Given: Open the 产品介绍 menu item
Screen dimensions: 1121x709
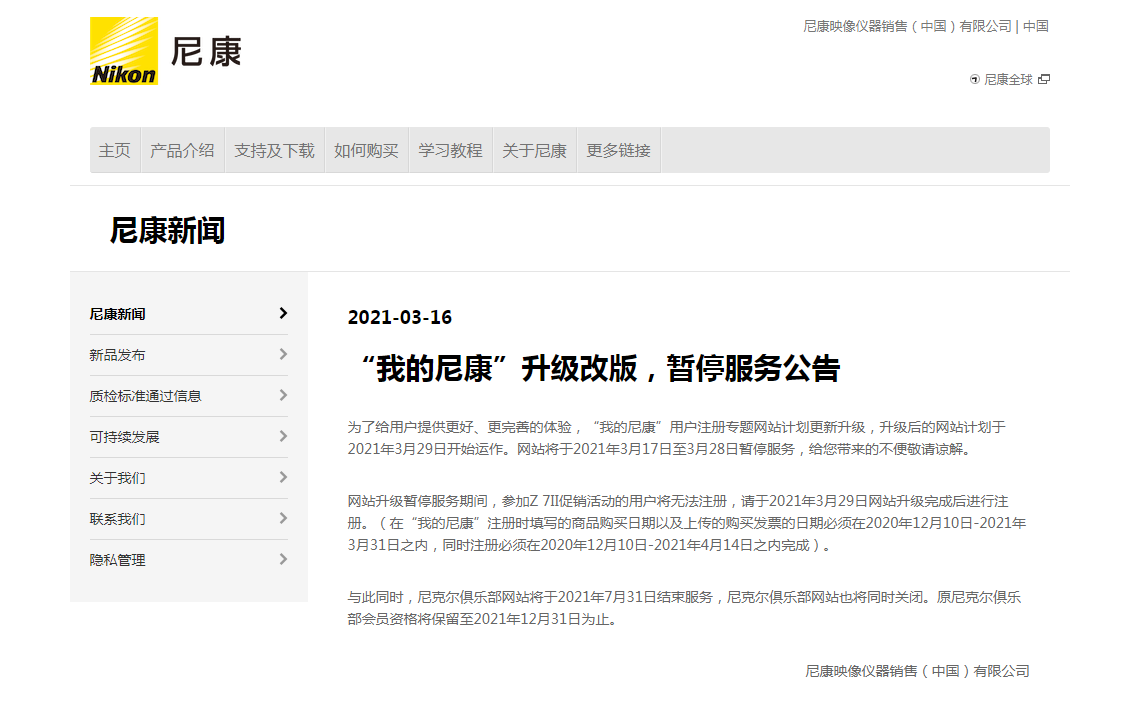Looking at the screenshot, I should pos(182,150).
